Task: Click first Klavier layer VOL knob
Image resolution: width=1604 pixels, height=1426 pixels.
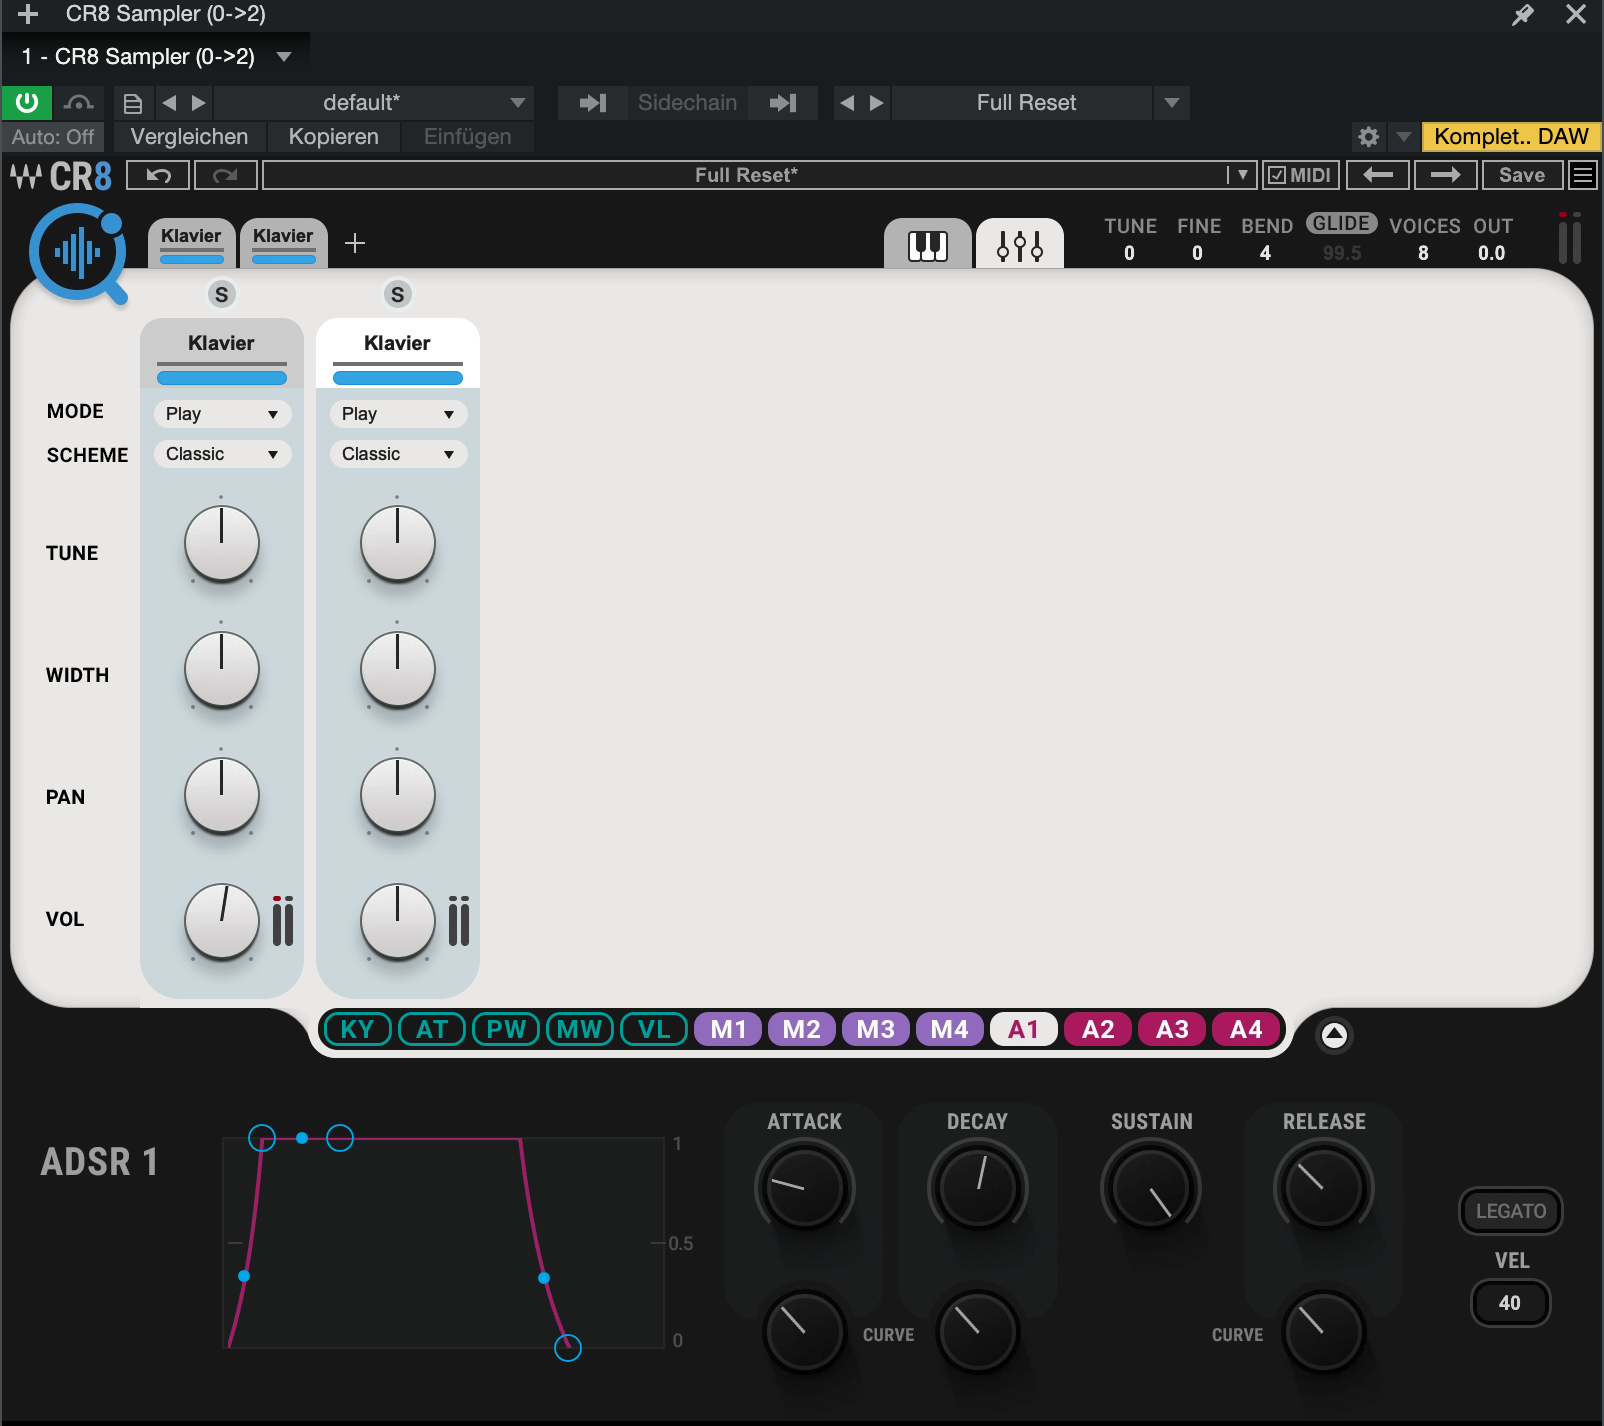Action: pos(222,921)
